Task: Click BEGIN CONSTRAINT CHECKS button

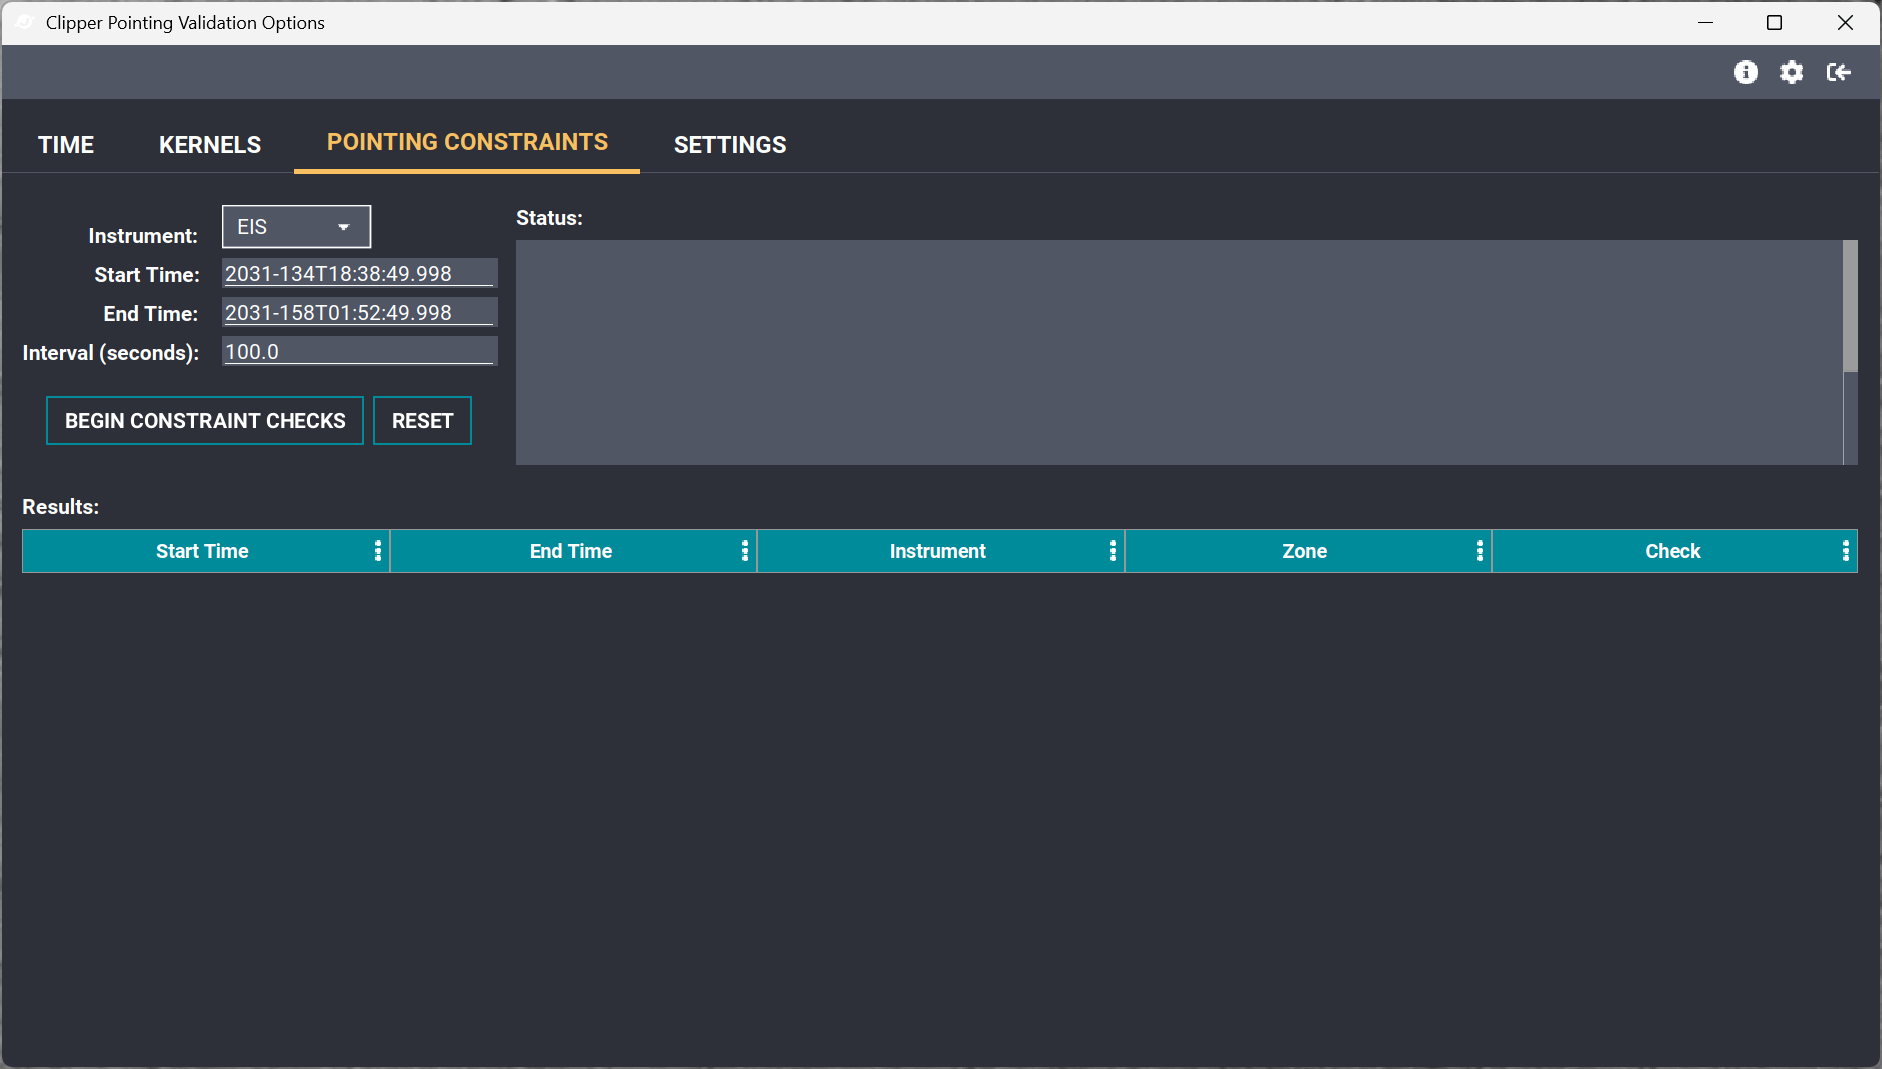Action: coord(205,421)
